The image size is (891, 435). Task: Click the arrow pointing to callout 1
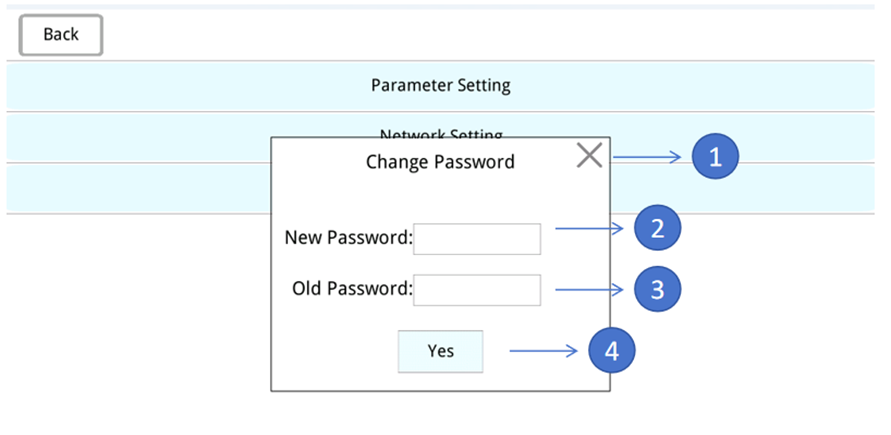tap(648, 157)
